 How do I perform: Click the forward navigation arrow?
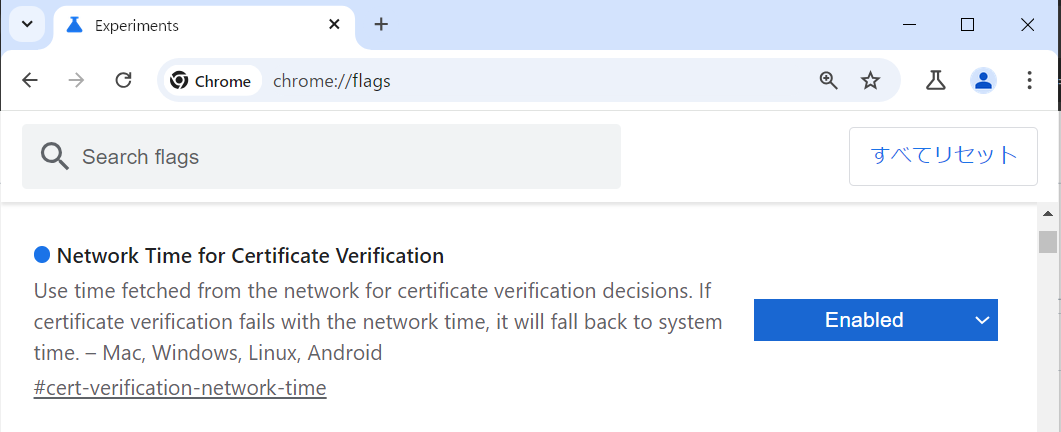[76, 81]
